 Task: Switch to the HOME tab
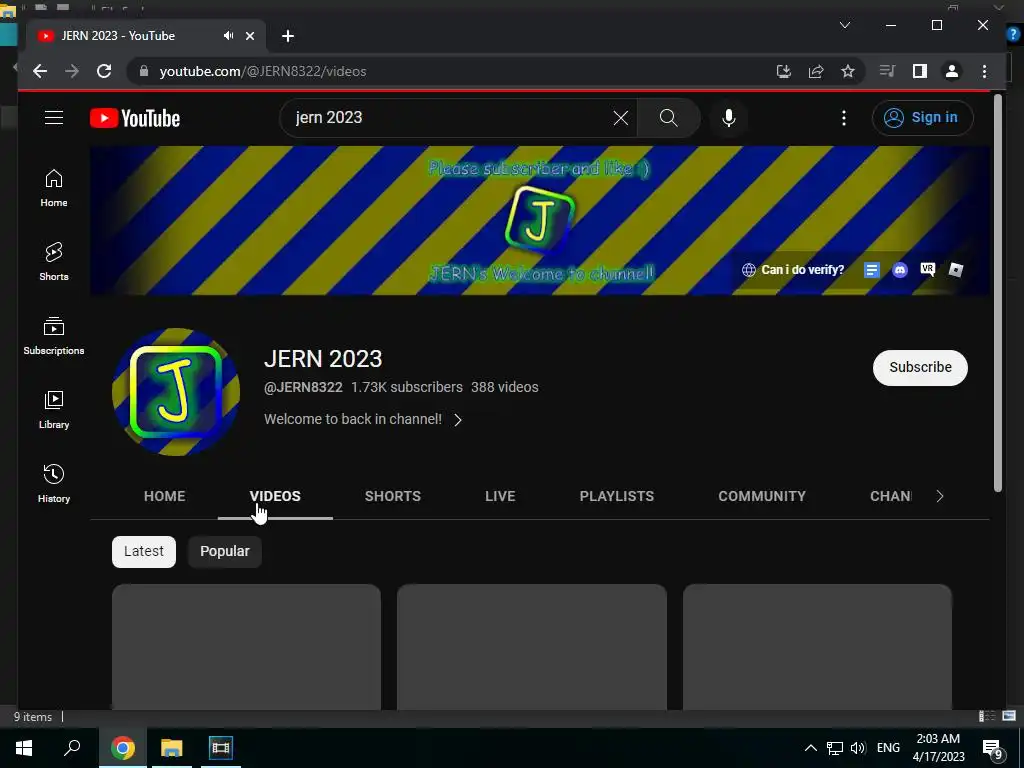click(x=165, y=496)
